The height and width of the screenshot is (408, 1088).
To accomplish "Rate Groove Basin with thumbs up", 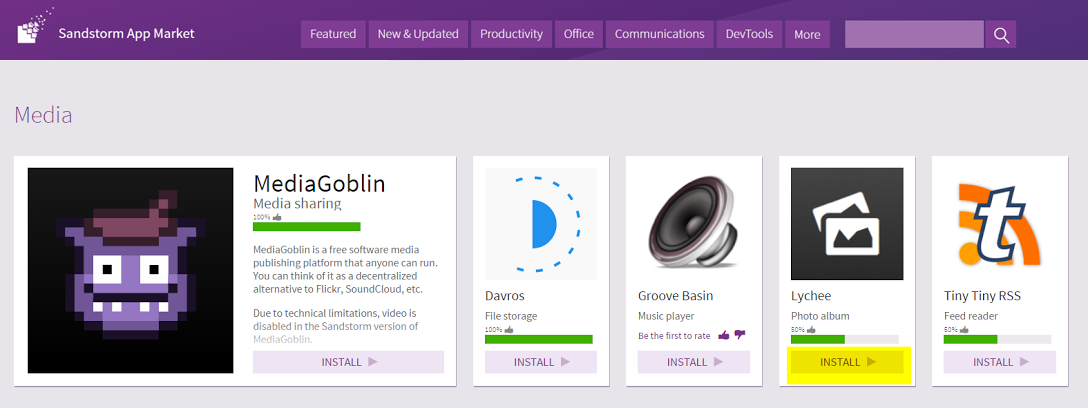I will pyautogui.click(x=724, y=335).
